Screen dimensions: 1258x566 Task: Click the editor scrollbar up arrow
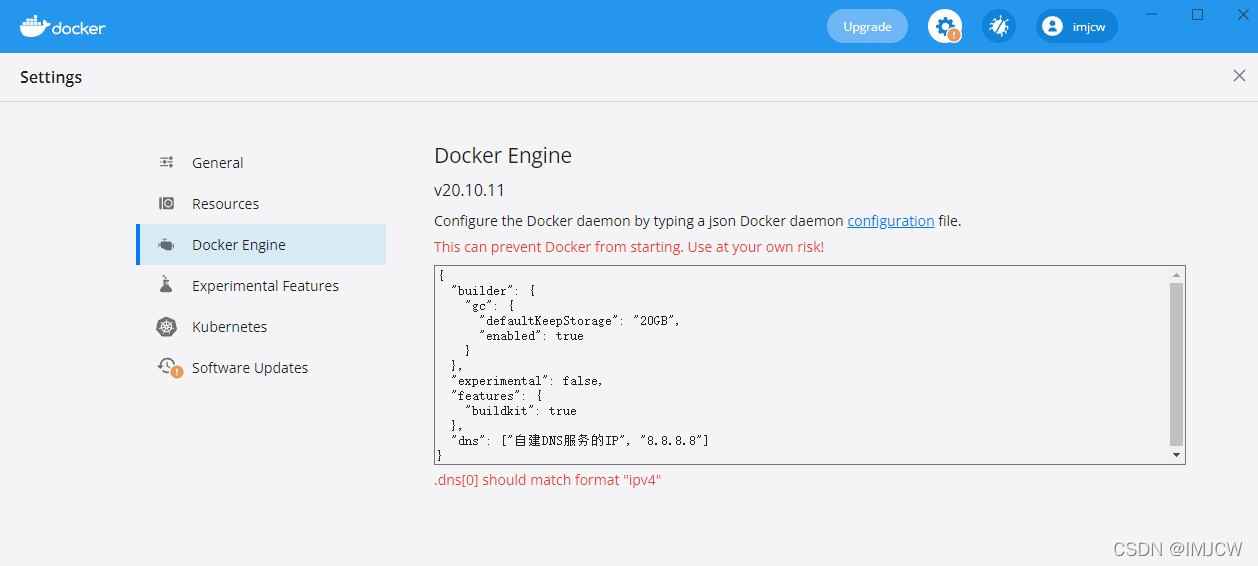tap(1177, 274)
